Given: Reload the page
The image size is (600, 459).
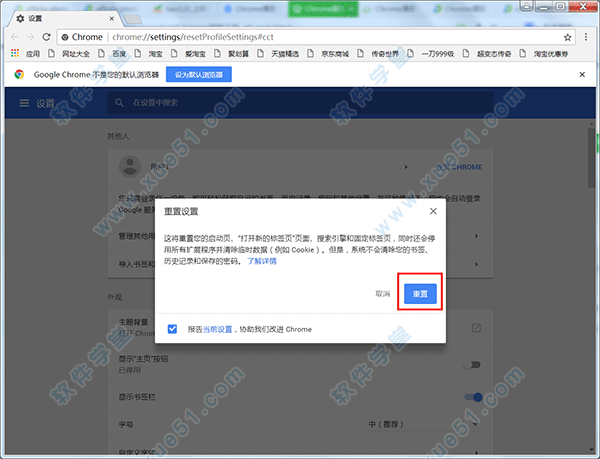Looking at the screenshot, I should coord(46,37).
